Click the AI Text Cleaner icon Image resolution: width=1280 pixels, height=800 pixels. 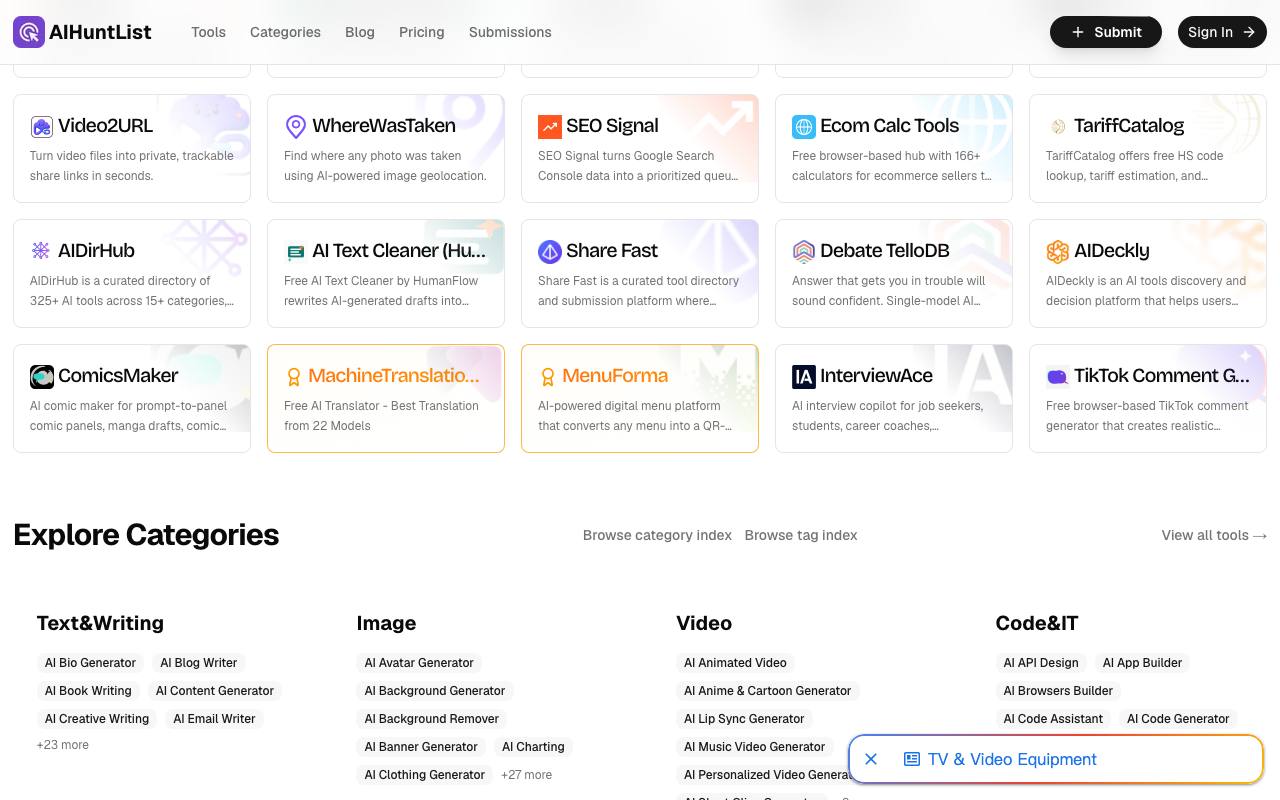click(x=296, y=251)
